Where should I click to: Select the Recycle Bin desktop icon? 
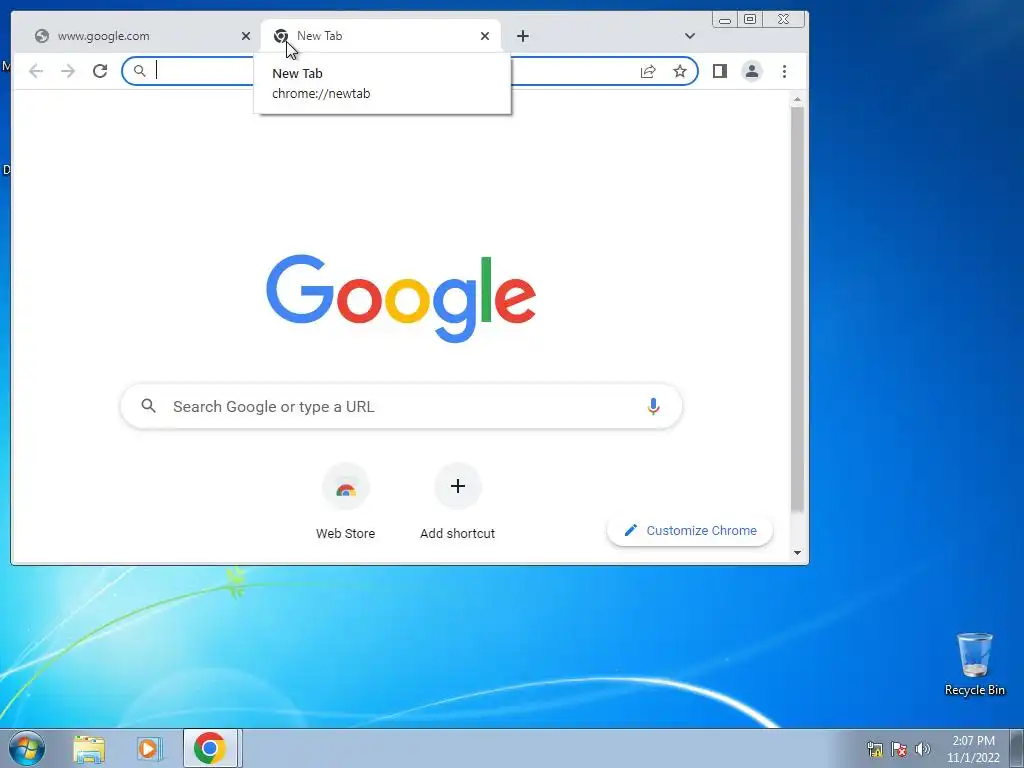974,664
